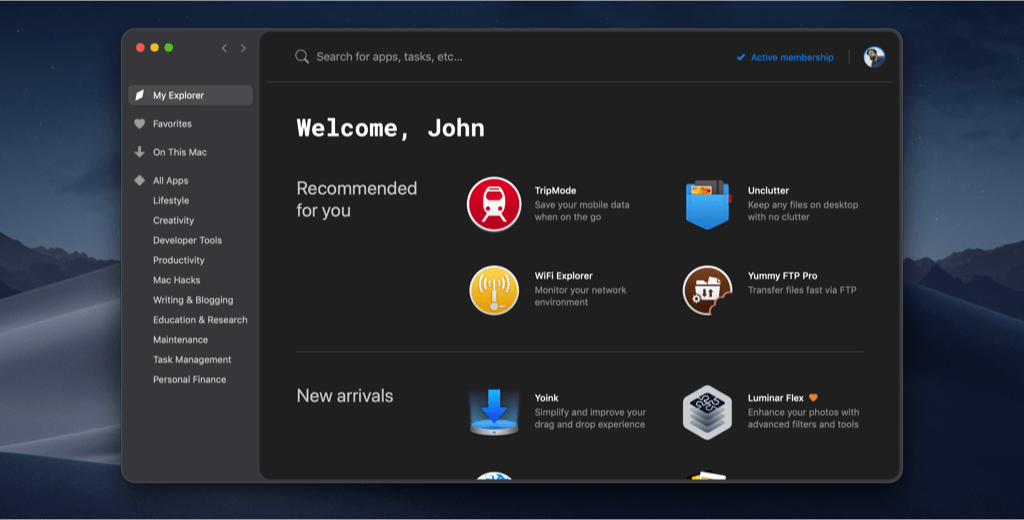1024x520 pixels.
Task: Click the orange heart beside Luminar Flex
Action: coord(813,397)
